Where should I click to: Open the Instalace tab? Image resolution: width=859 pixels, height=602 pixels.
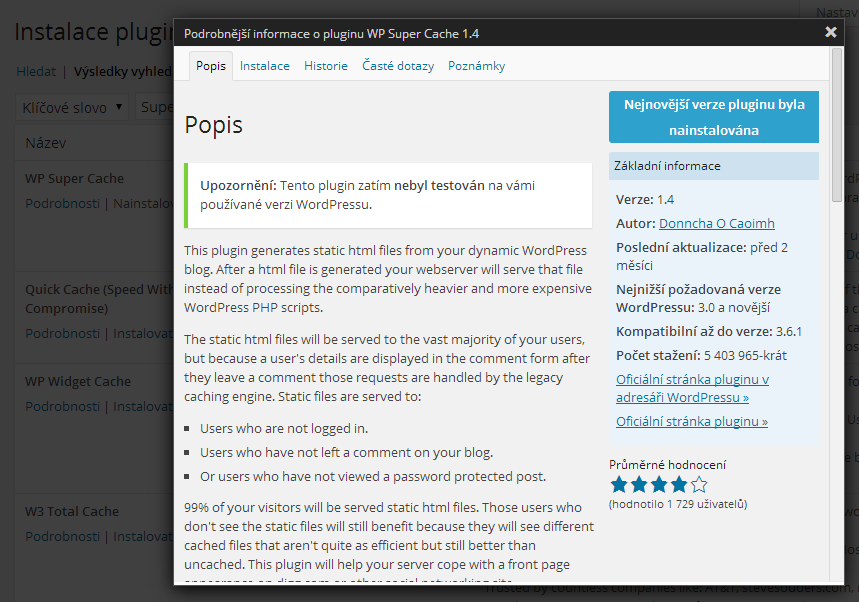point(265,66)
